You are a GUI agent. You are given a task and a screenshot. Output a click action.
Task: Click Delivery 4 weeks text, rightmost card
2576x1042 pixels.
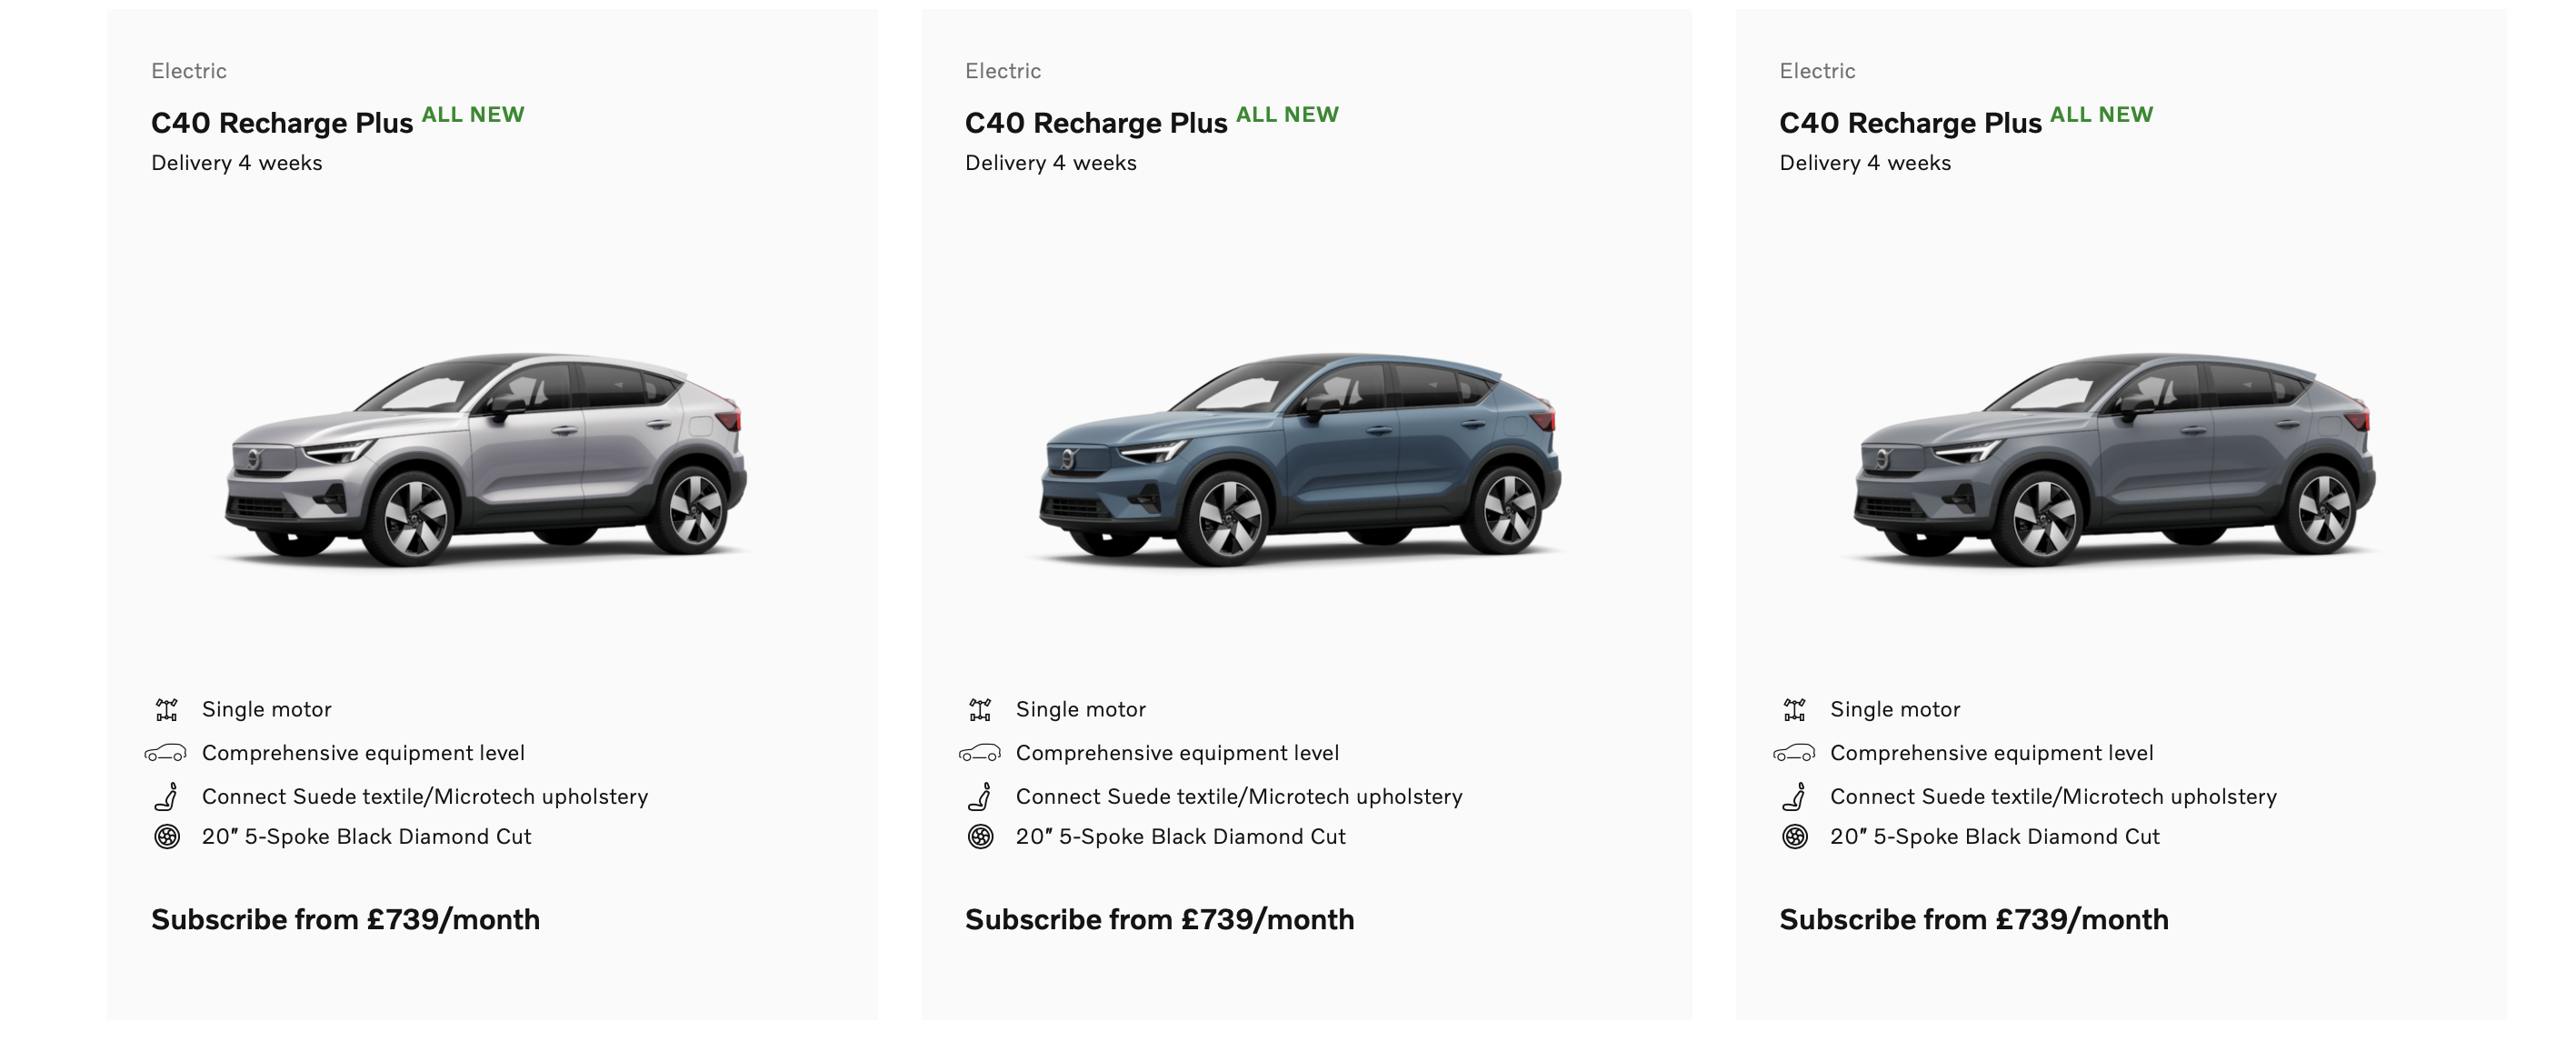click(x=1865, y=162)
